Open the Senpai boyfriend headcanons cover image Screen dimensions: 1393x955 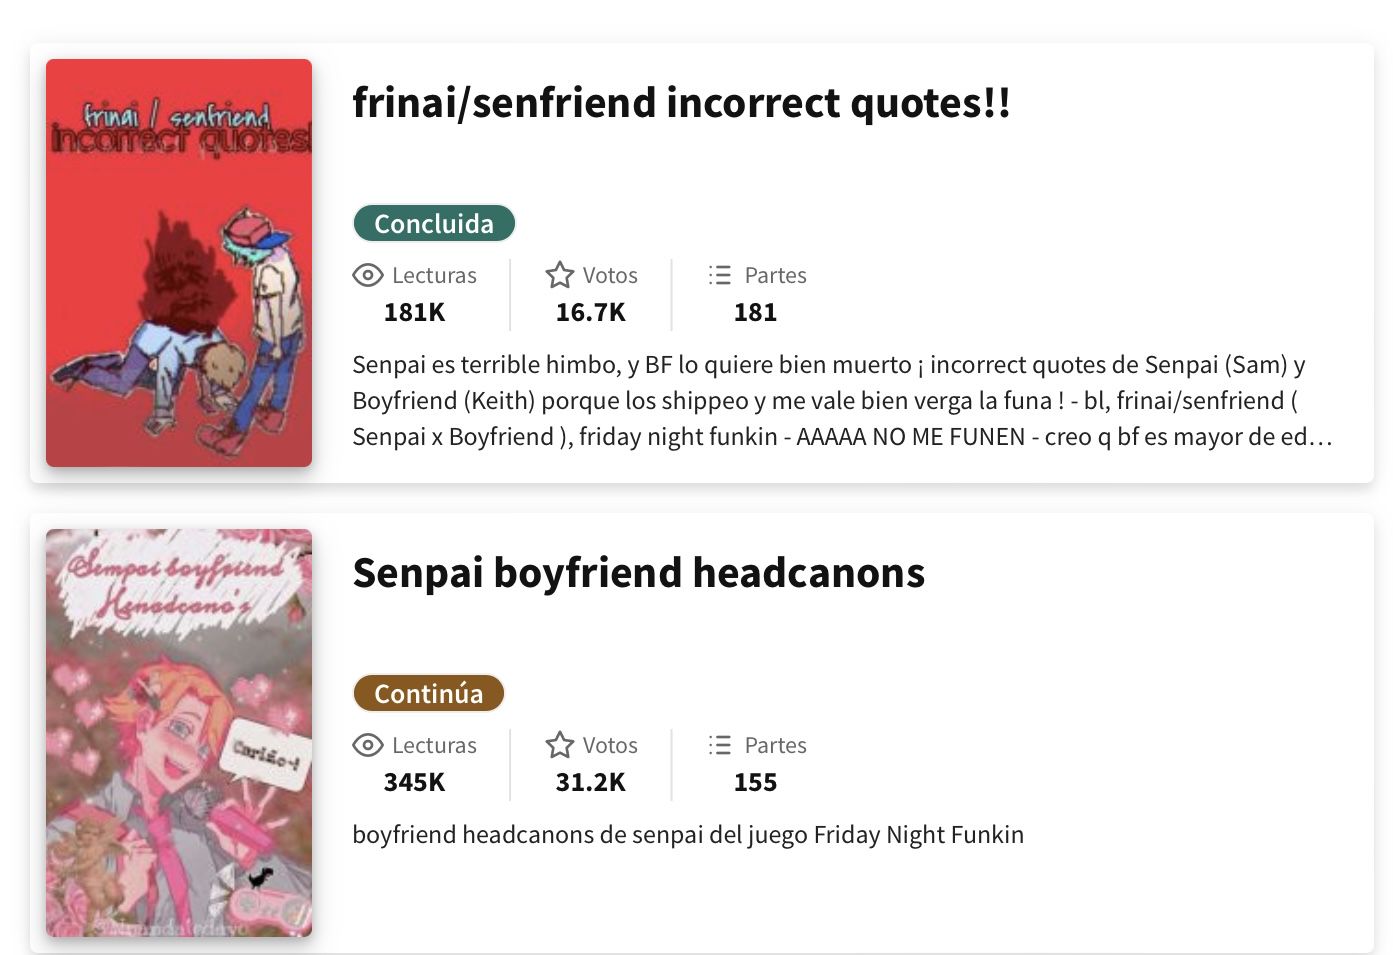179,733
